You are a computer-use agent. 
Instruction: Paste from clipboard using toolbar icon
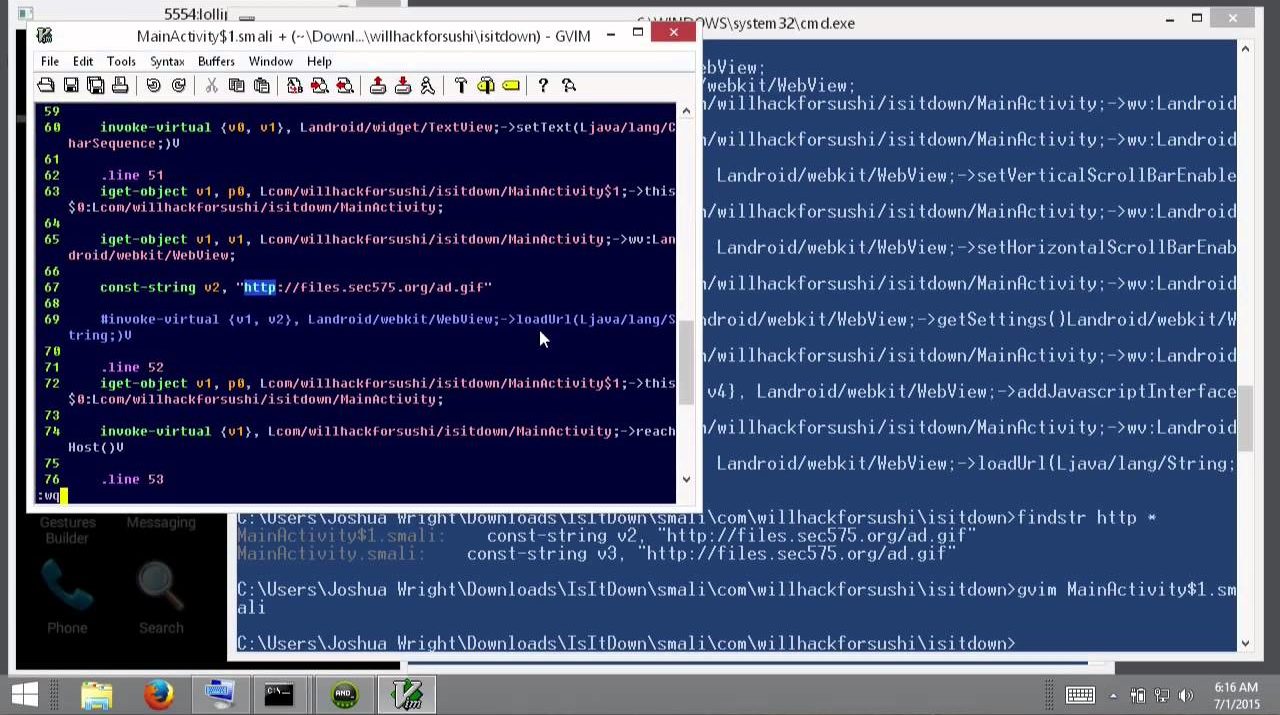261,86
